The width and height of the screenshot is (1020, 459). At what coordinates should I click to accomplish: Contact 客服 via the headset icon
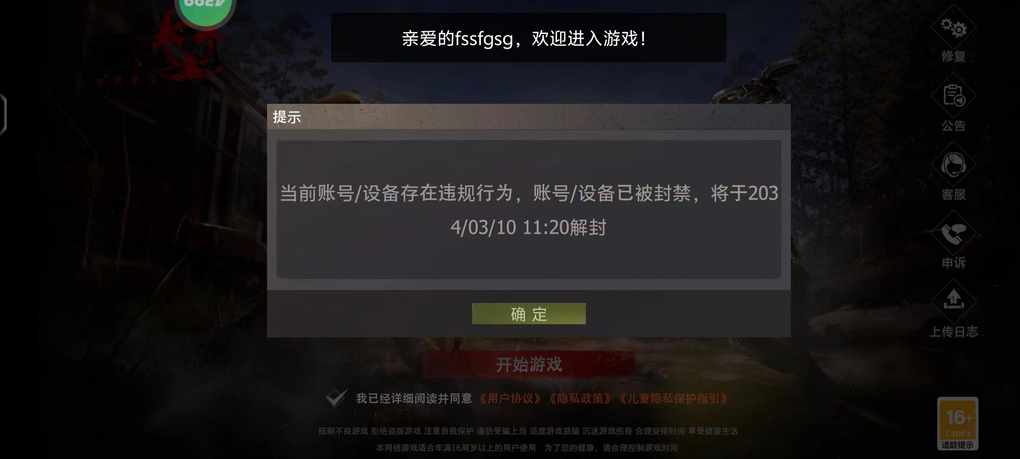pos(954,166)
